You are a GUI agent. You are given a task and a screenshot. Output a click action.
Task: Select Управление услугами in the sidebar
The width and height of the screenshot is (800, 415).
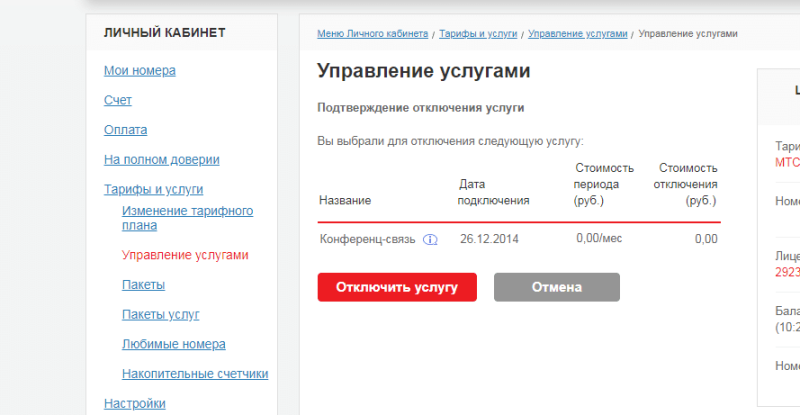point(185,255)
